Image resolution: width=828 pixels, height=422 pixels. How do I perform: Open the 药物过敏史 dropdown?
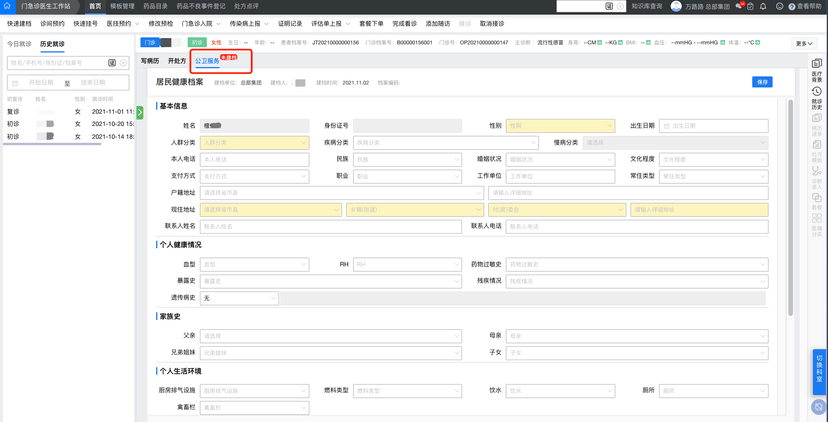[x=637, y=264]
